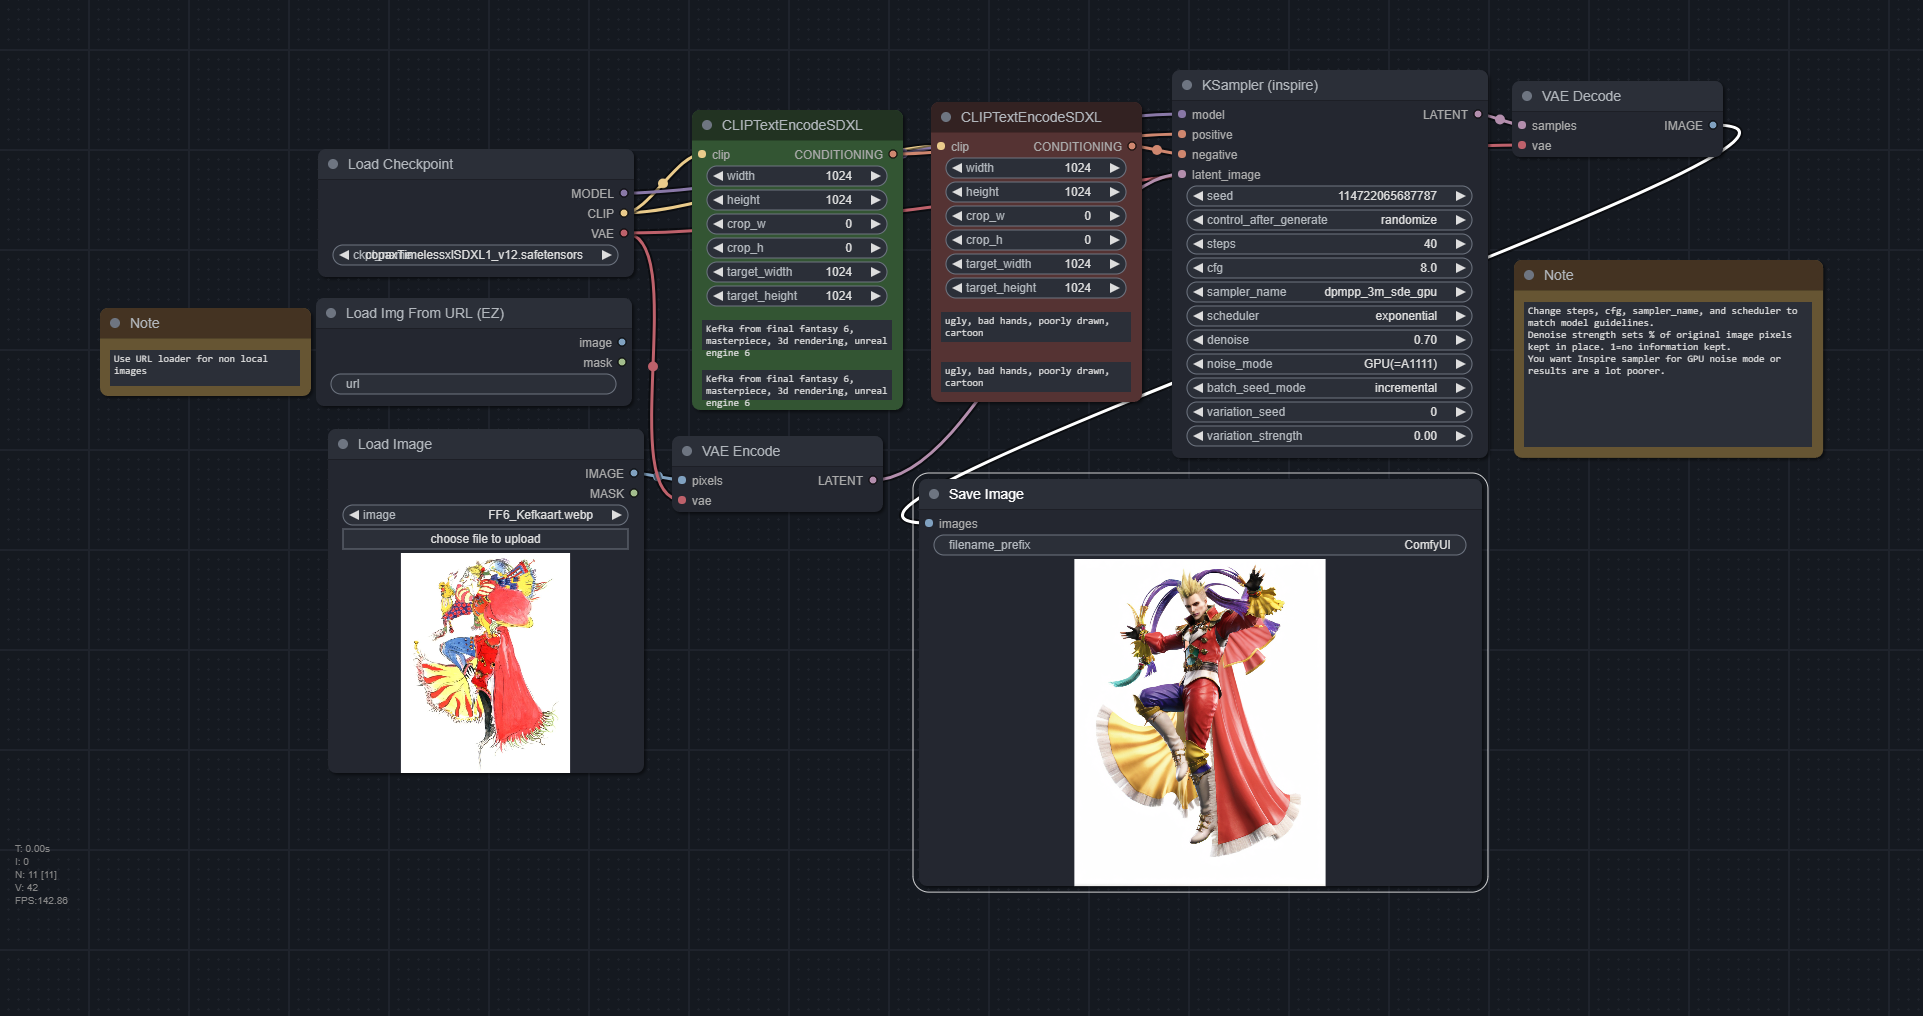This screenshot has height=1016, width=1923.
Task: Increase green node target_height with right arrow
Action: point(875,296)
